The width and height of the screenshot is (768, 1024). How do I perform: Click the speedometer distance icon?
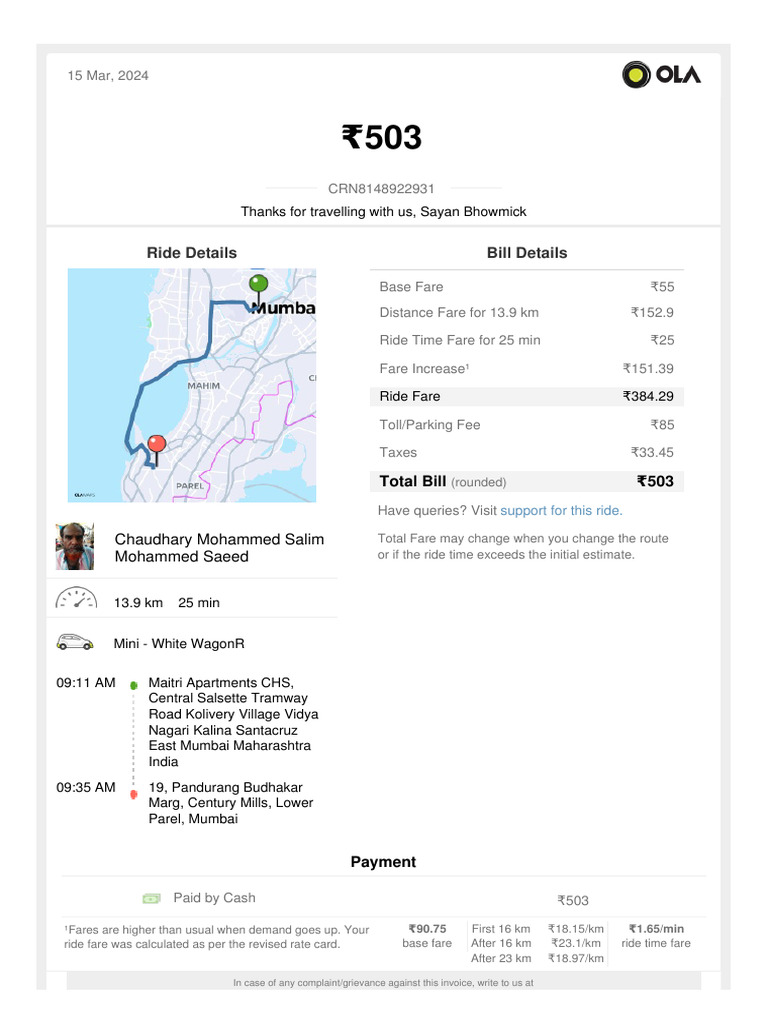tap(75, 601)
